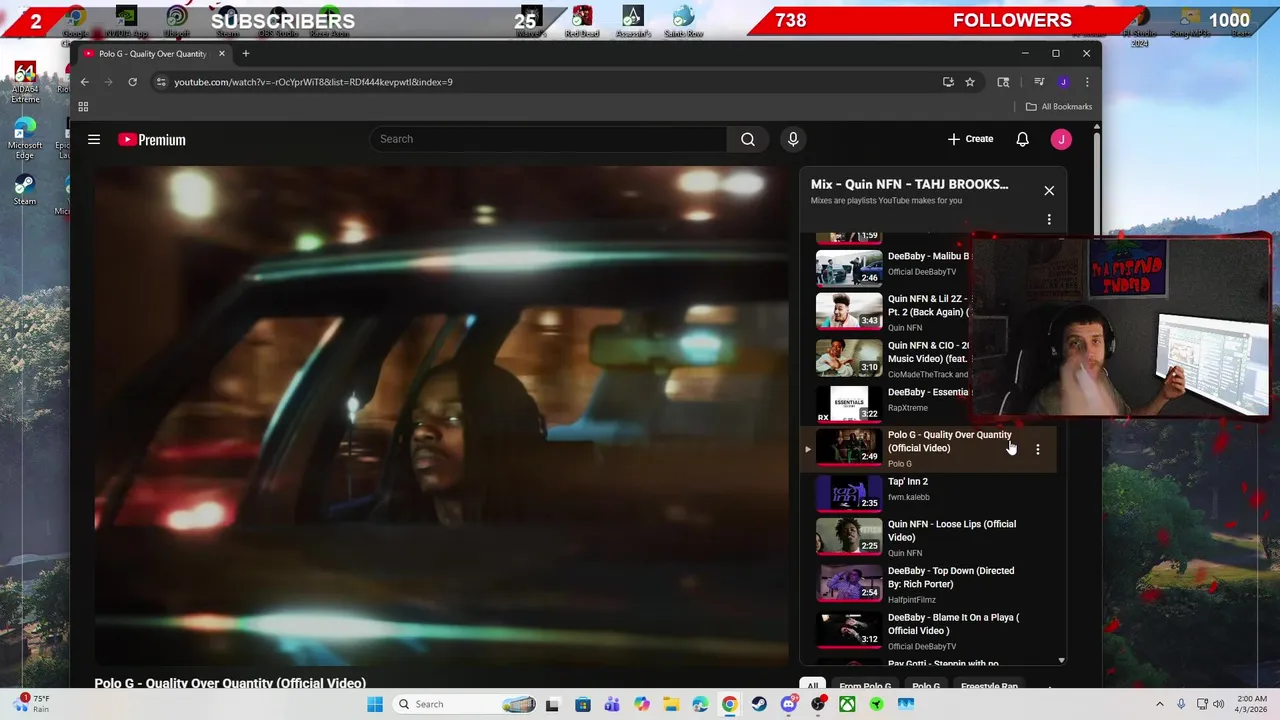The height and width of the screenshot is (720, 1280).
Task: Open OBS Studio from the taskbar
Action: [818, 704]
